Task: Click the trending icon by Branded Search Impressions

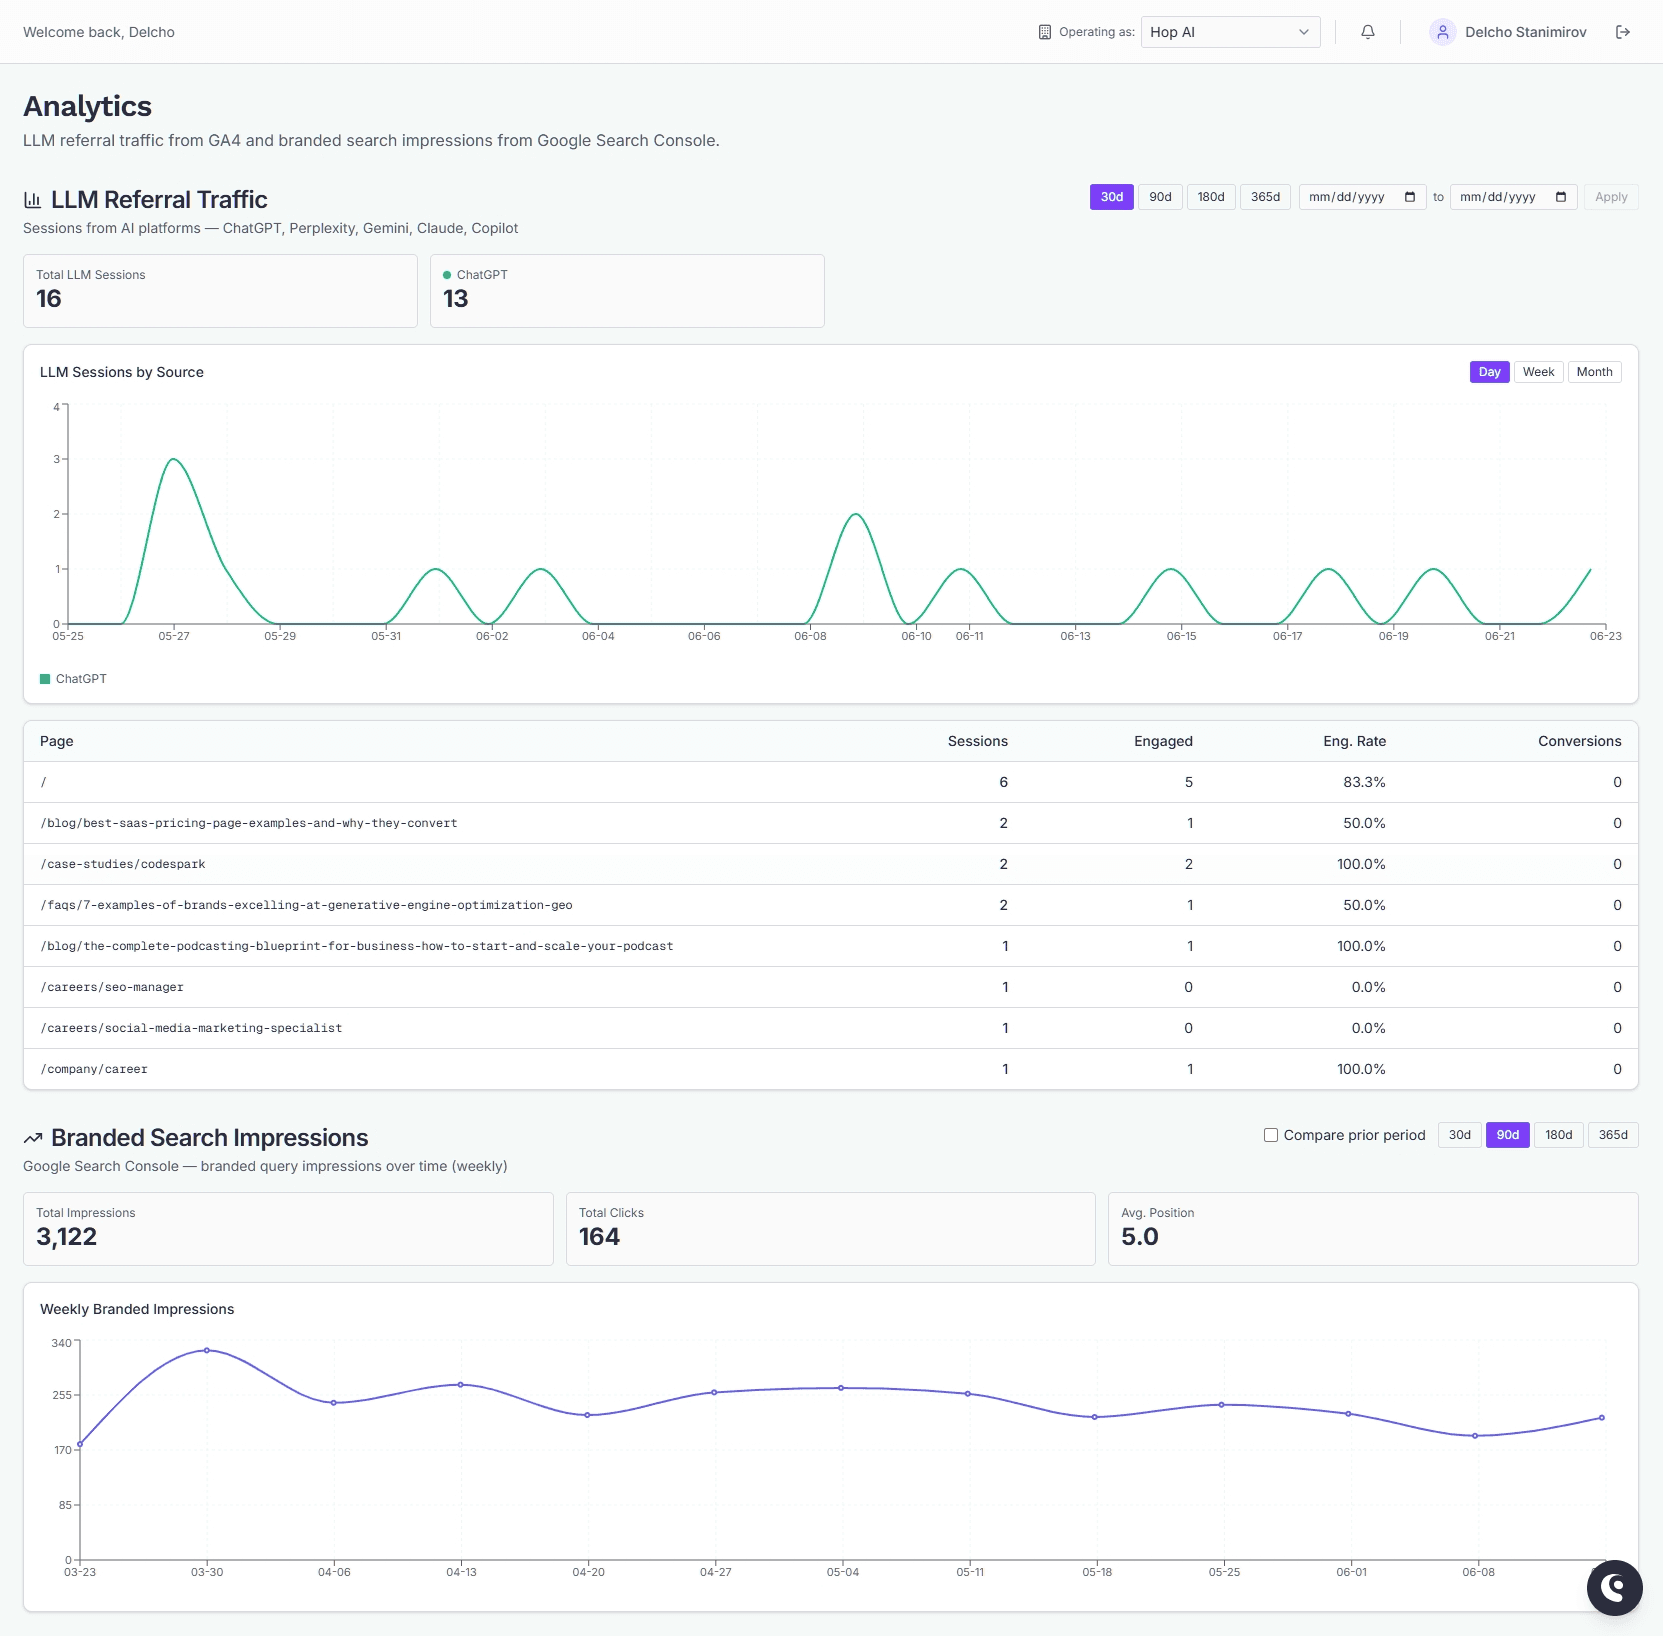Action: coord(33,1138)
